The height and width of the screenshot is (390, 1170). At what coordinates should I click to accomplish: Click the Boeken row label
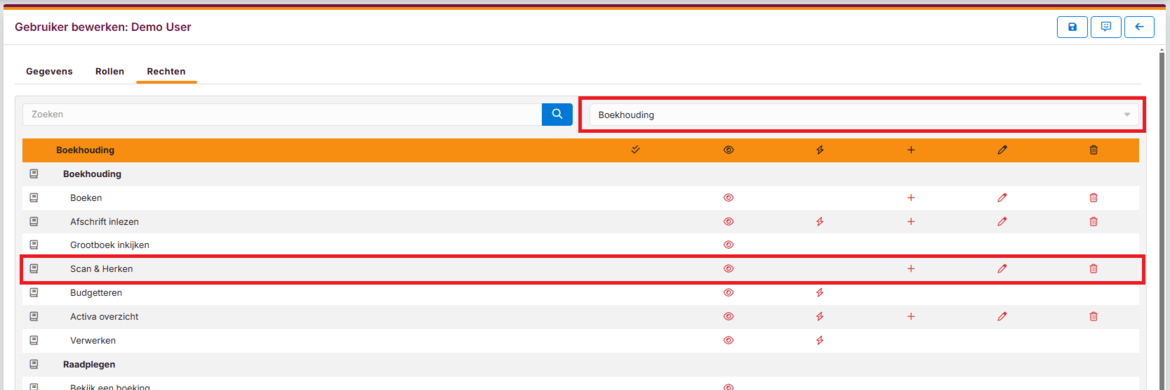click(x=86, y=198)
